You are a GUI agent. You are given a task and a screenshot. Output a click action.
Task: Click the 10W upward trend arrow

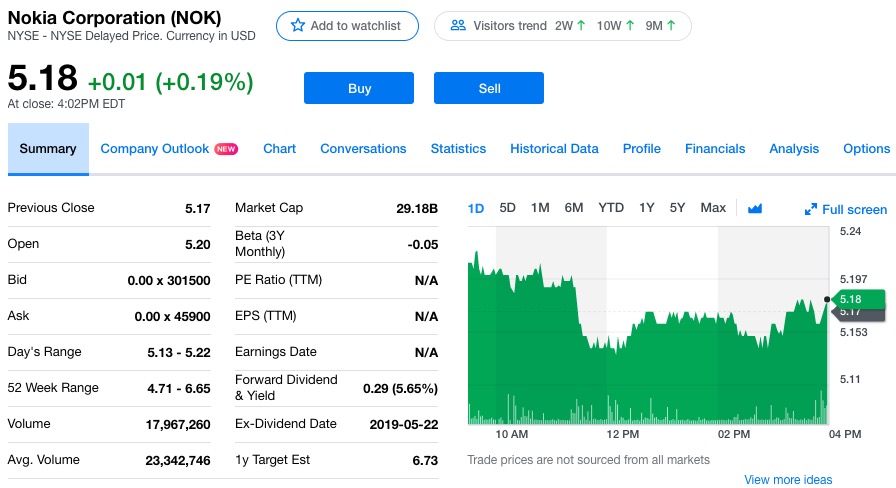[x=630, y=25]
